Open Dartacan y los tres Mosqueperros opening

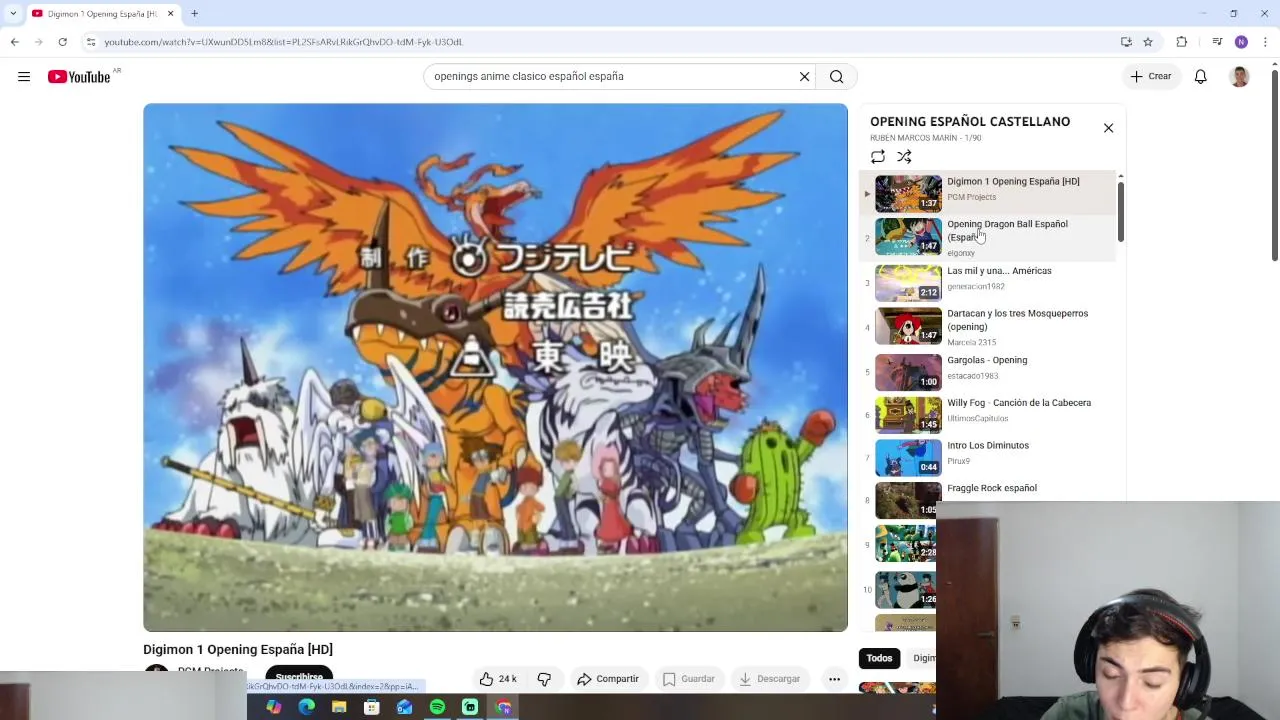click(x=988, y=326)
